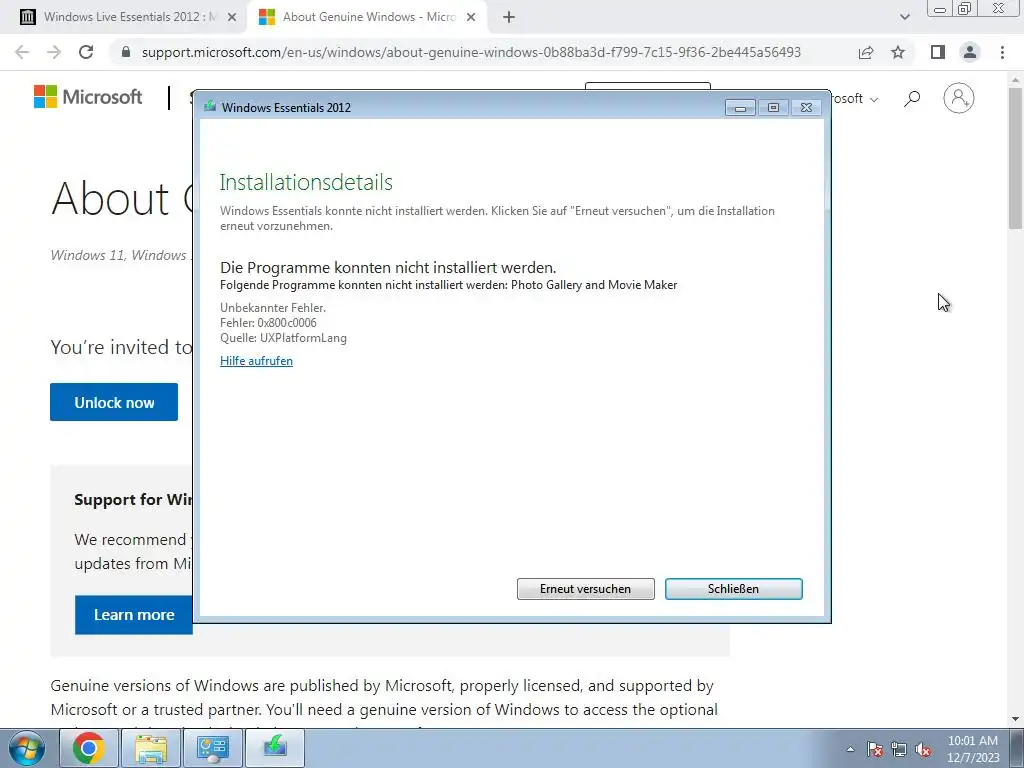Open the network tray icon
The image size is (1024, 768).
899,749
